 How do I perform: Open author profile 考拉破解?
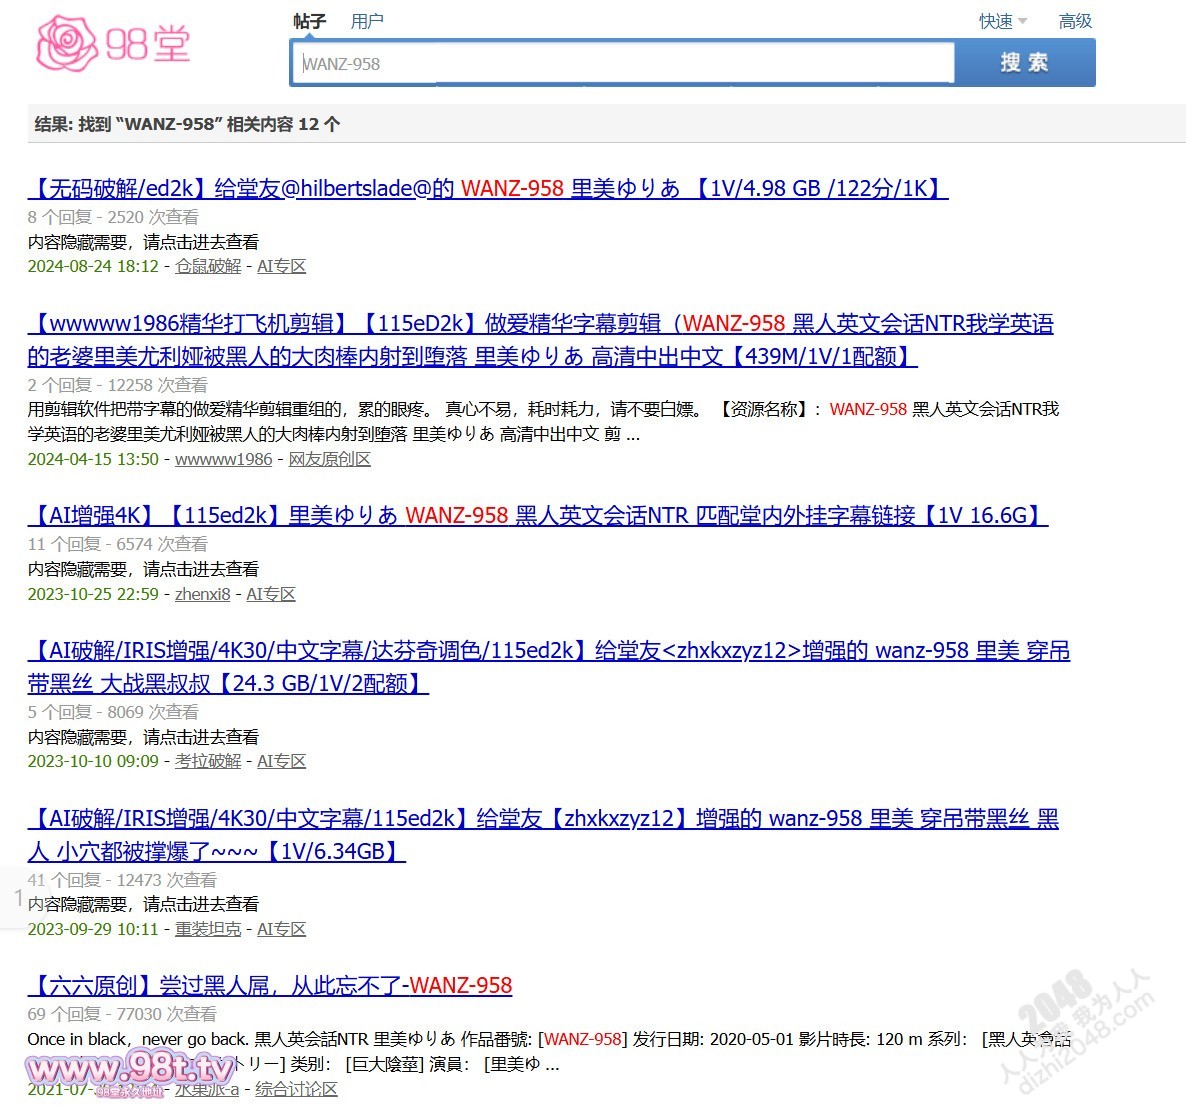(208, 761)
